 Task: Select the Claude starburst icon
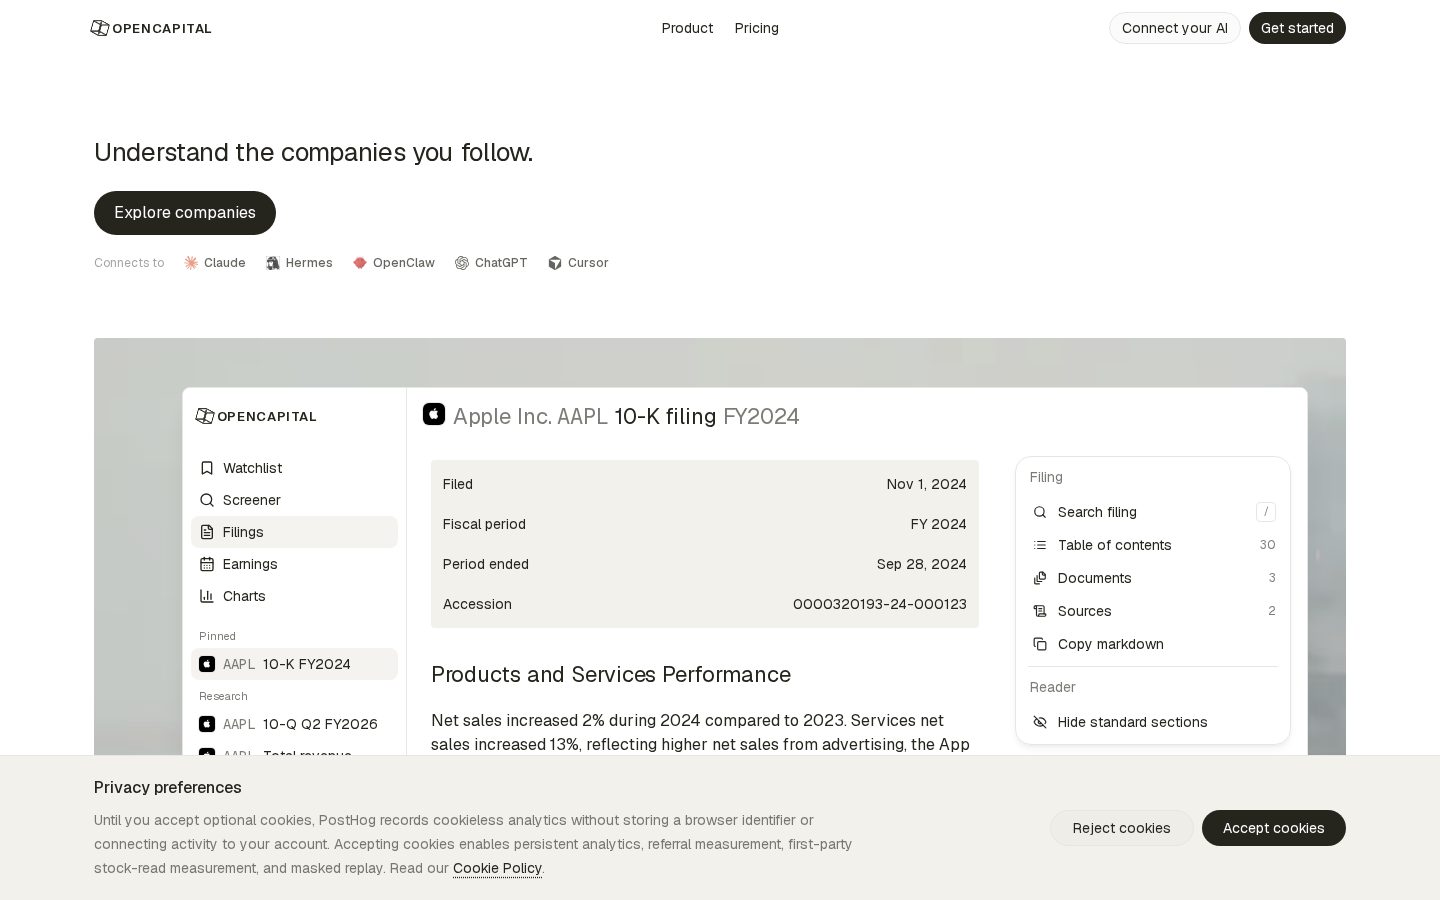point(191,263)
